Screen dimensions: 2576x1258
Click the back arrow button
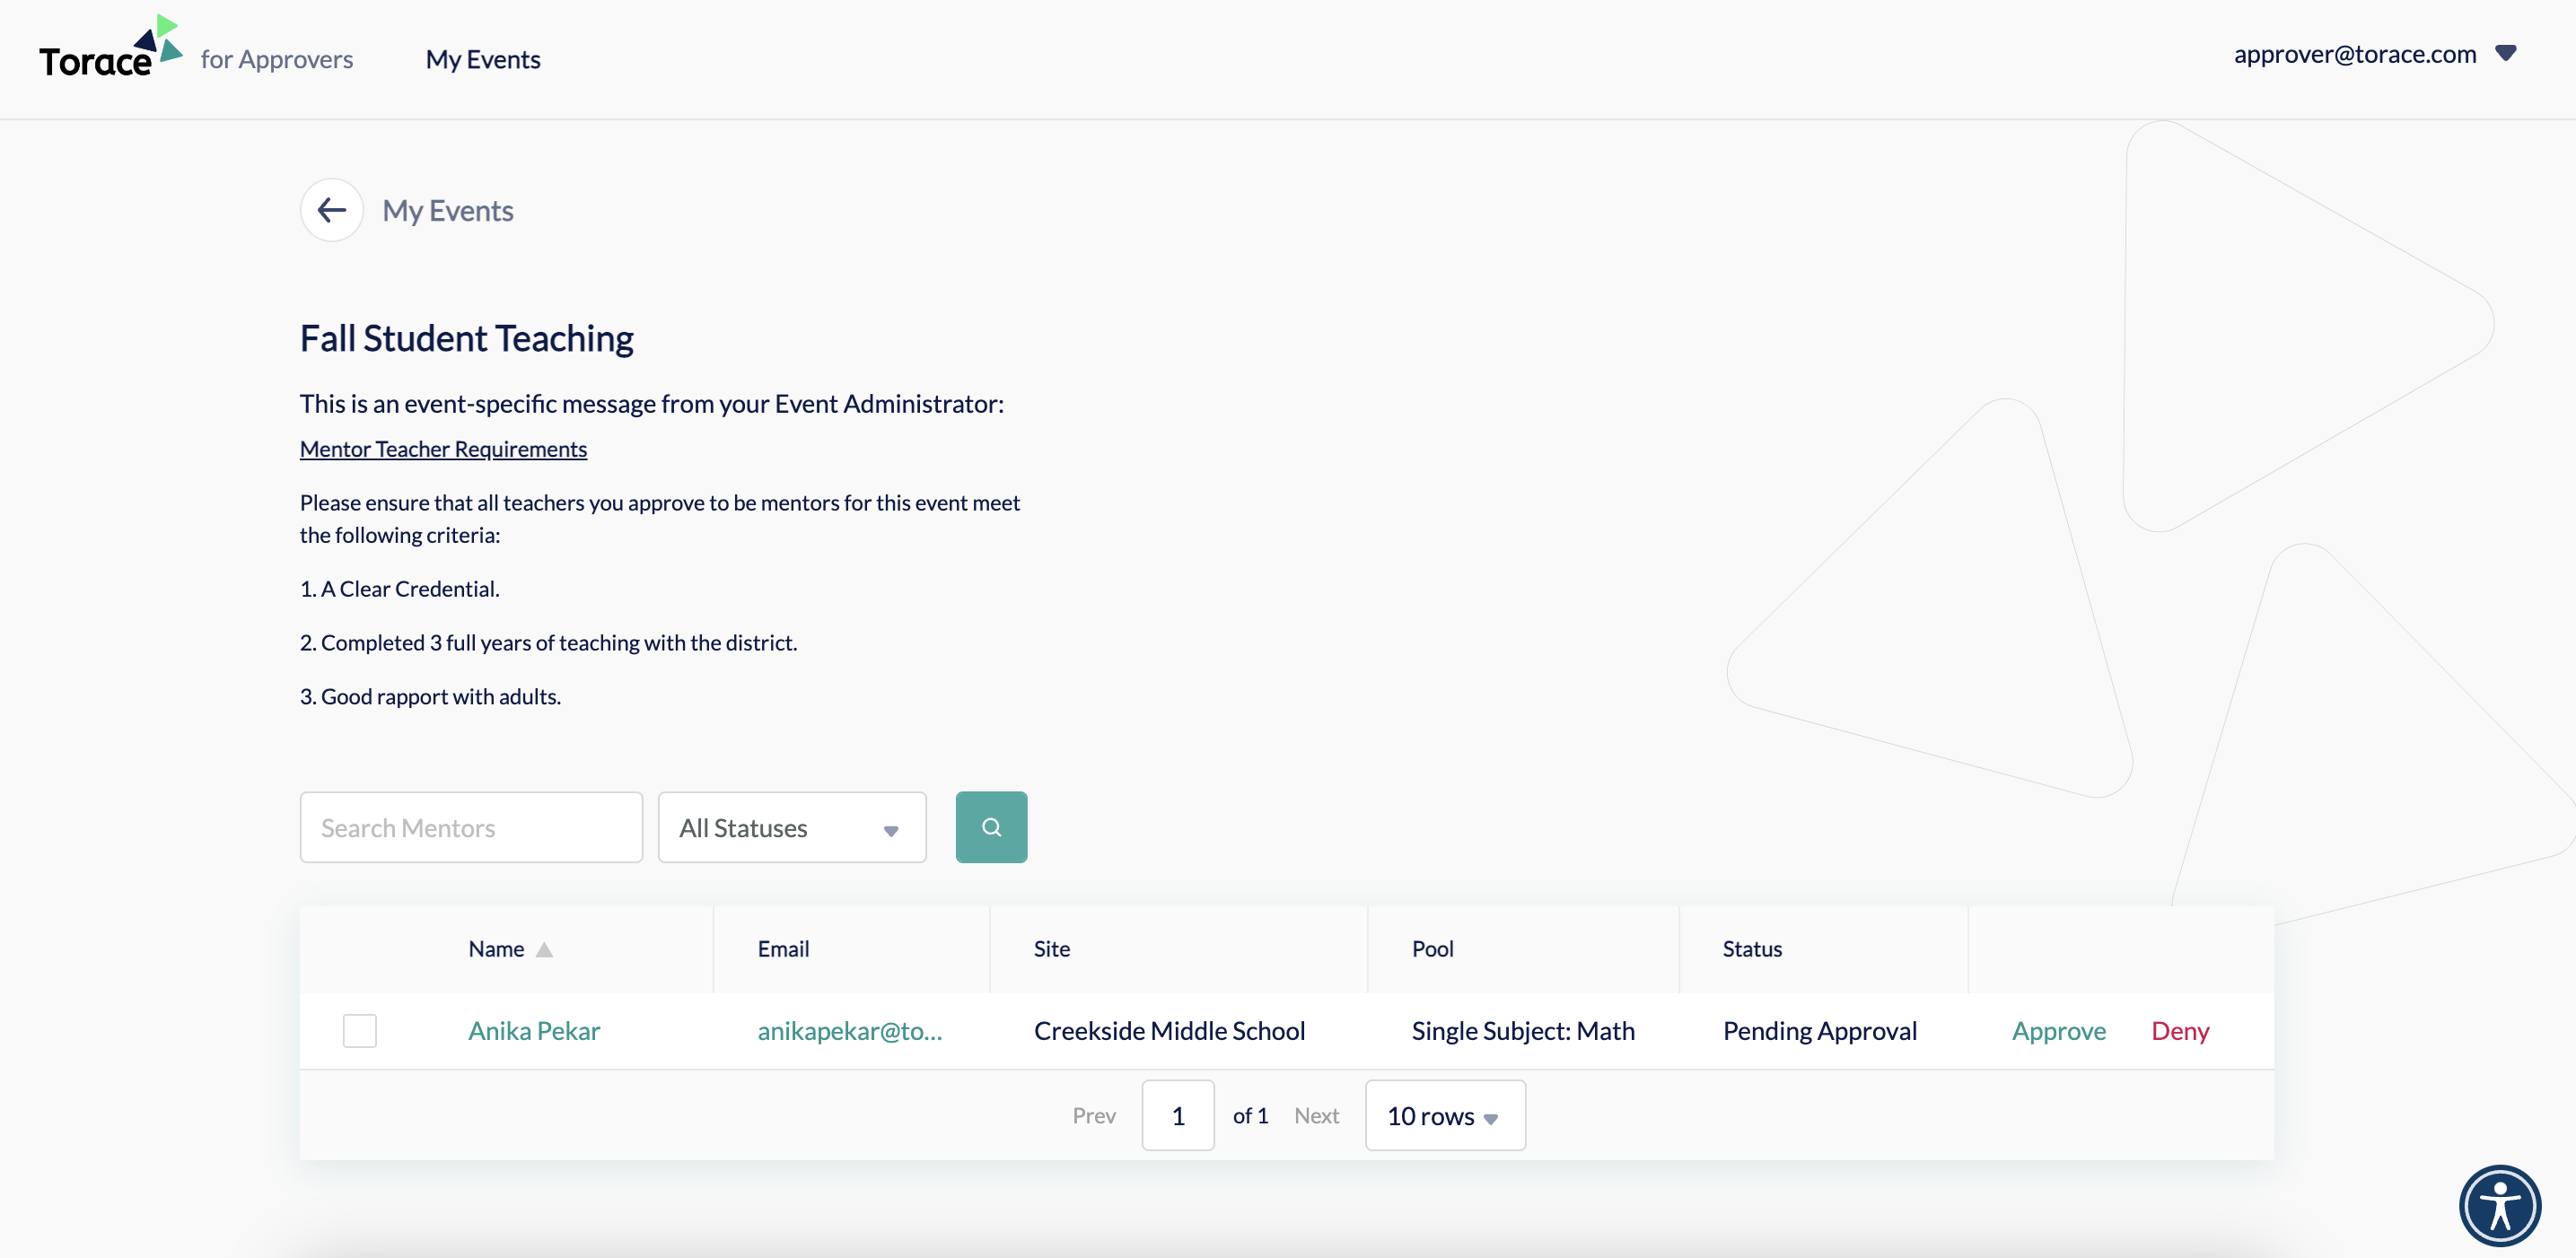[x=331, y=210]
